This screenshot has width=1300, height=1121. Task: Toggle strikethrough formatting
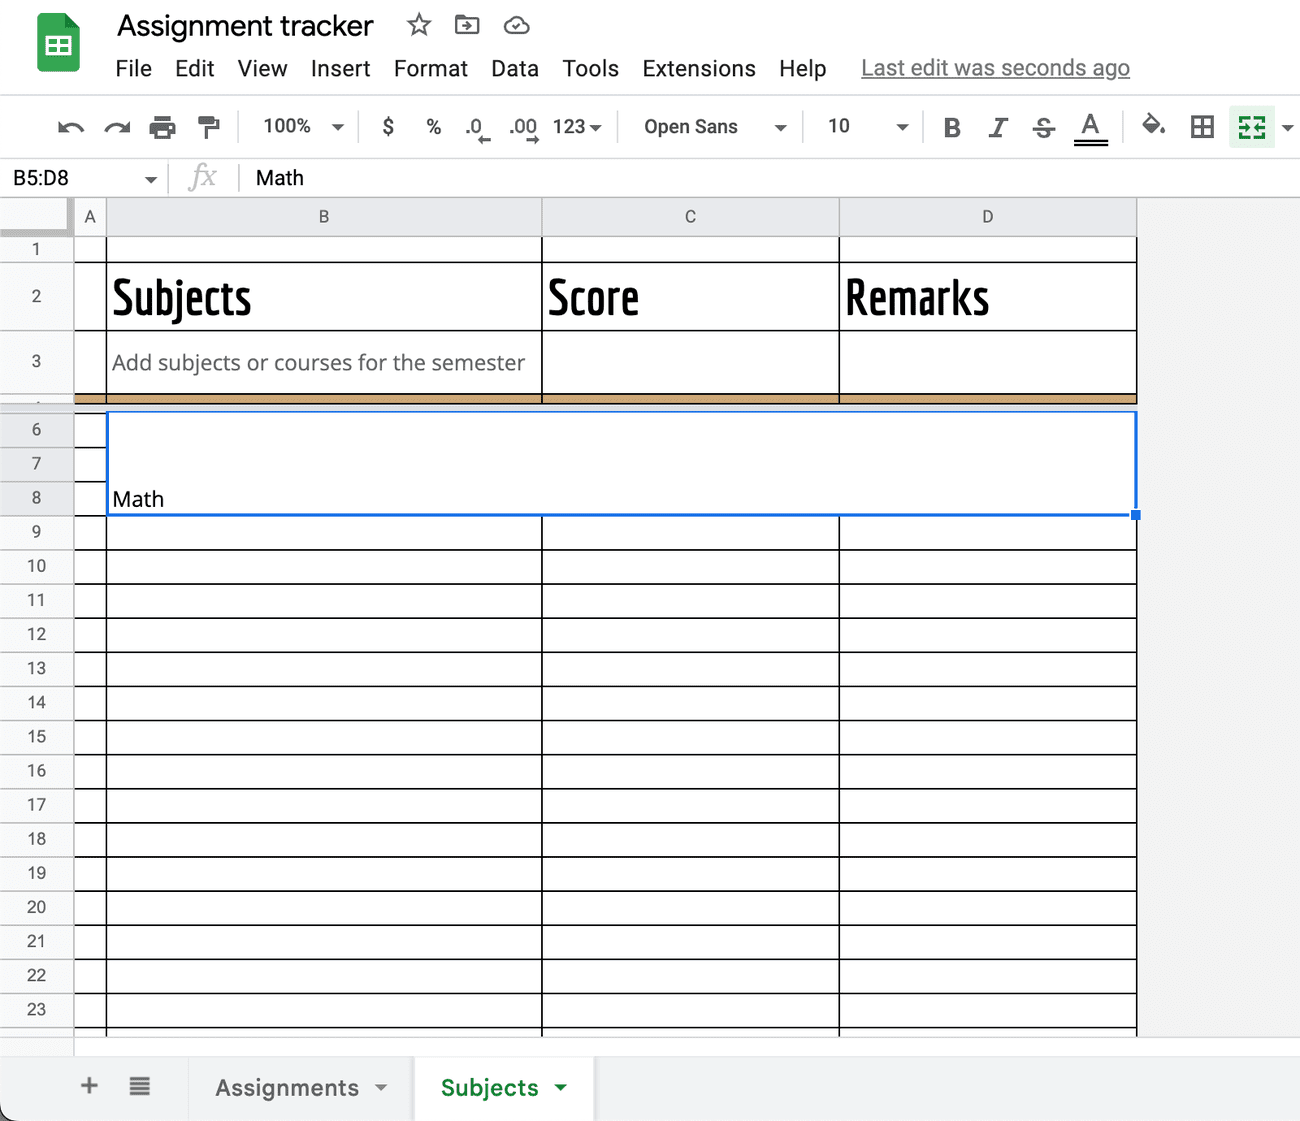pyautogui.click(x=1044, y=127)
